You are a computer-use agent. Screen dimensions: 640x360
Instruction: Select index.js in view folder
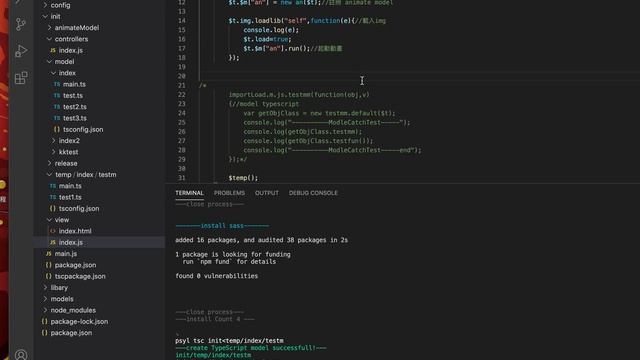[x=71, y=242]
